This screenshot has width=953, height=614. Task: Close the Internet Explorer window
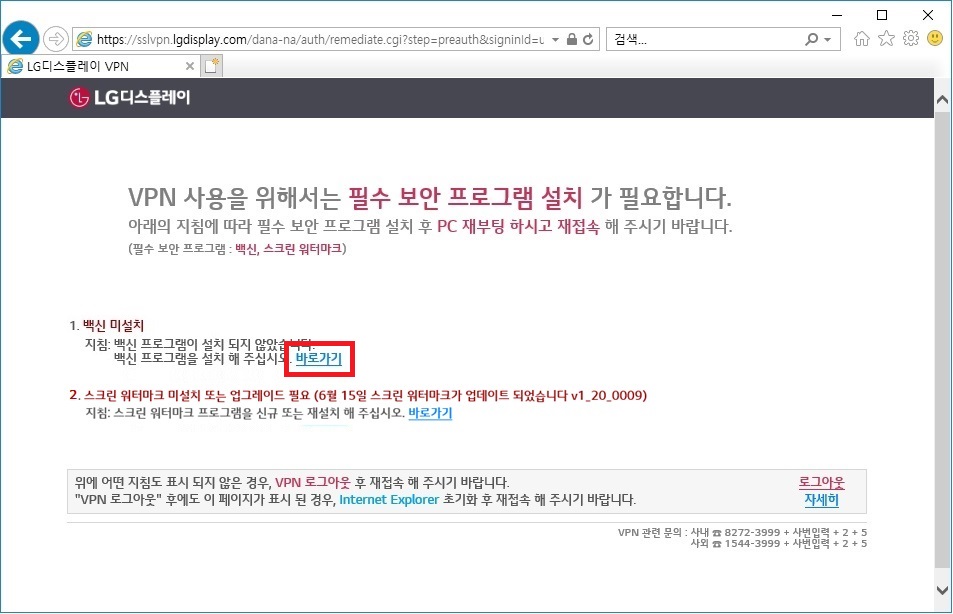tap(928, 15)
